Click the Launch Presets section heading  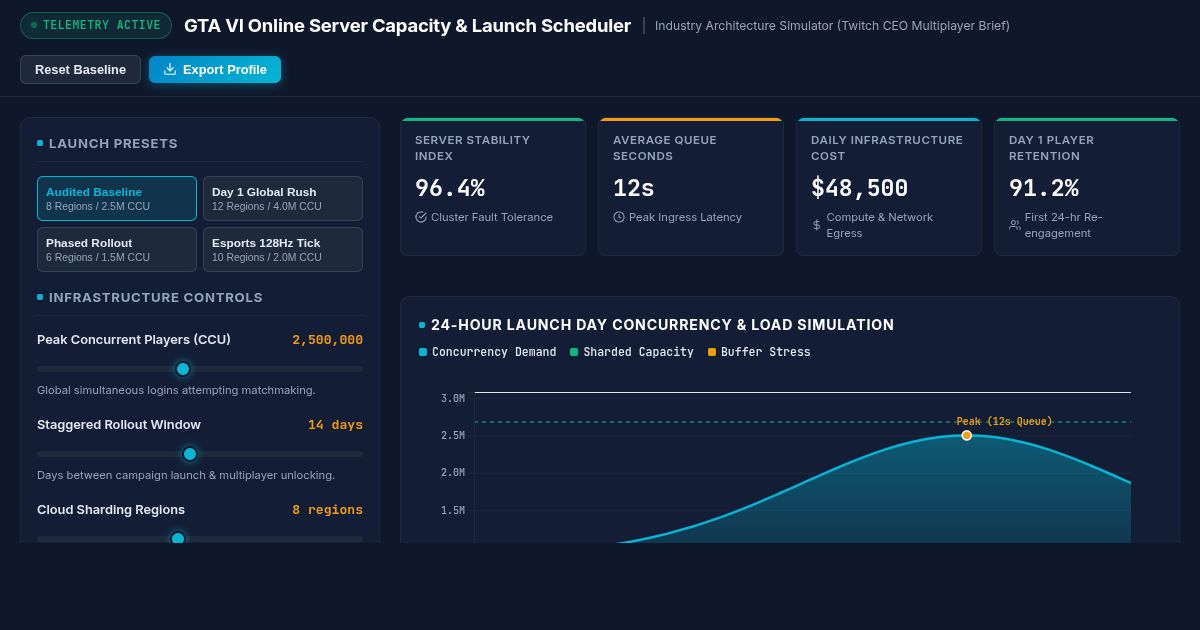113,143
